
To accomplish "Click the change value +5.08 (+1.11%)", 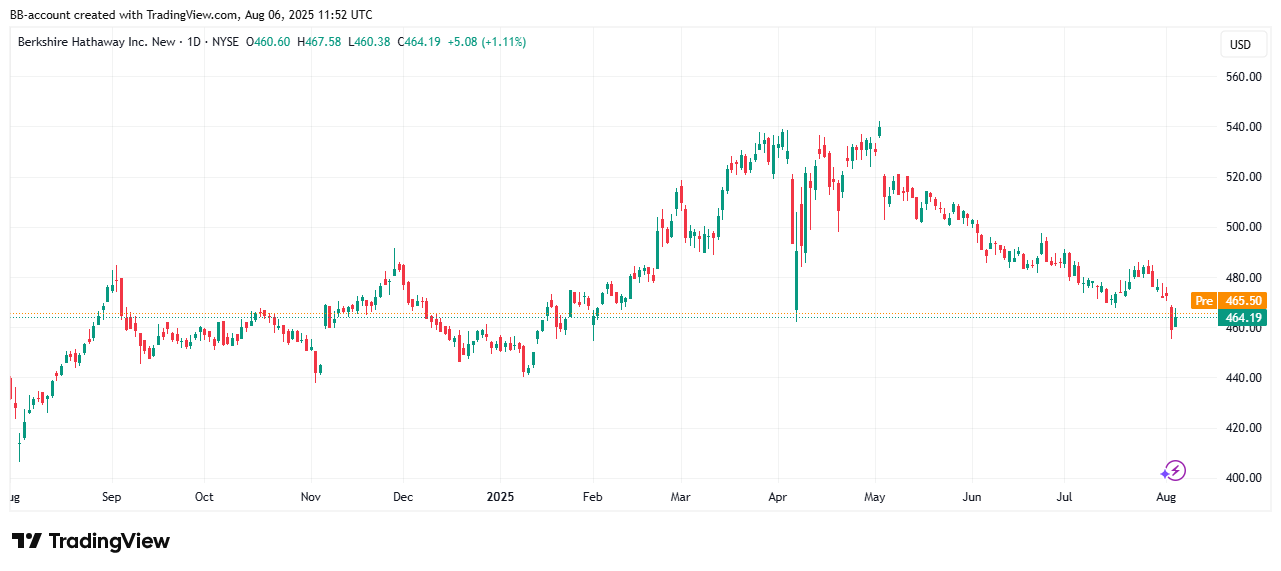I will tap(486, 42).
